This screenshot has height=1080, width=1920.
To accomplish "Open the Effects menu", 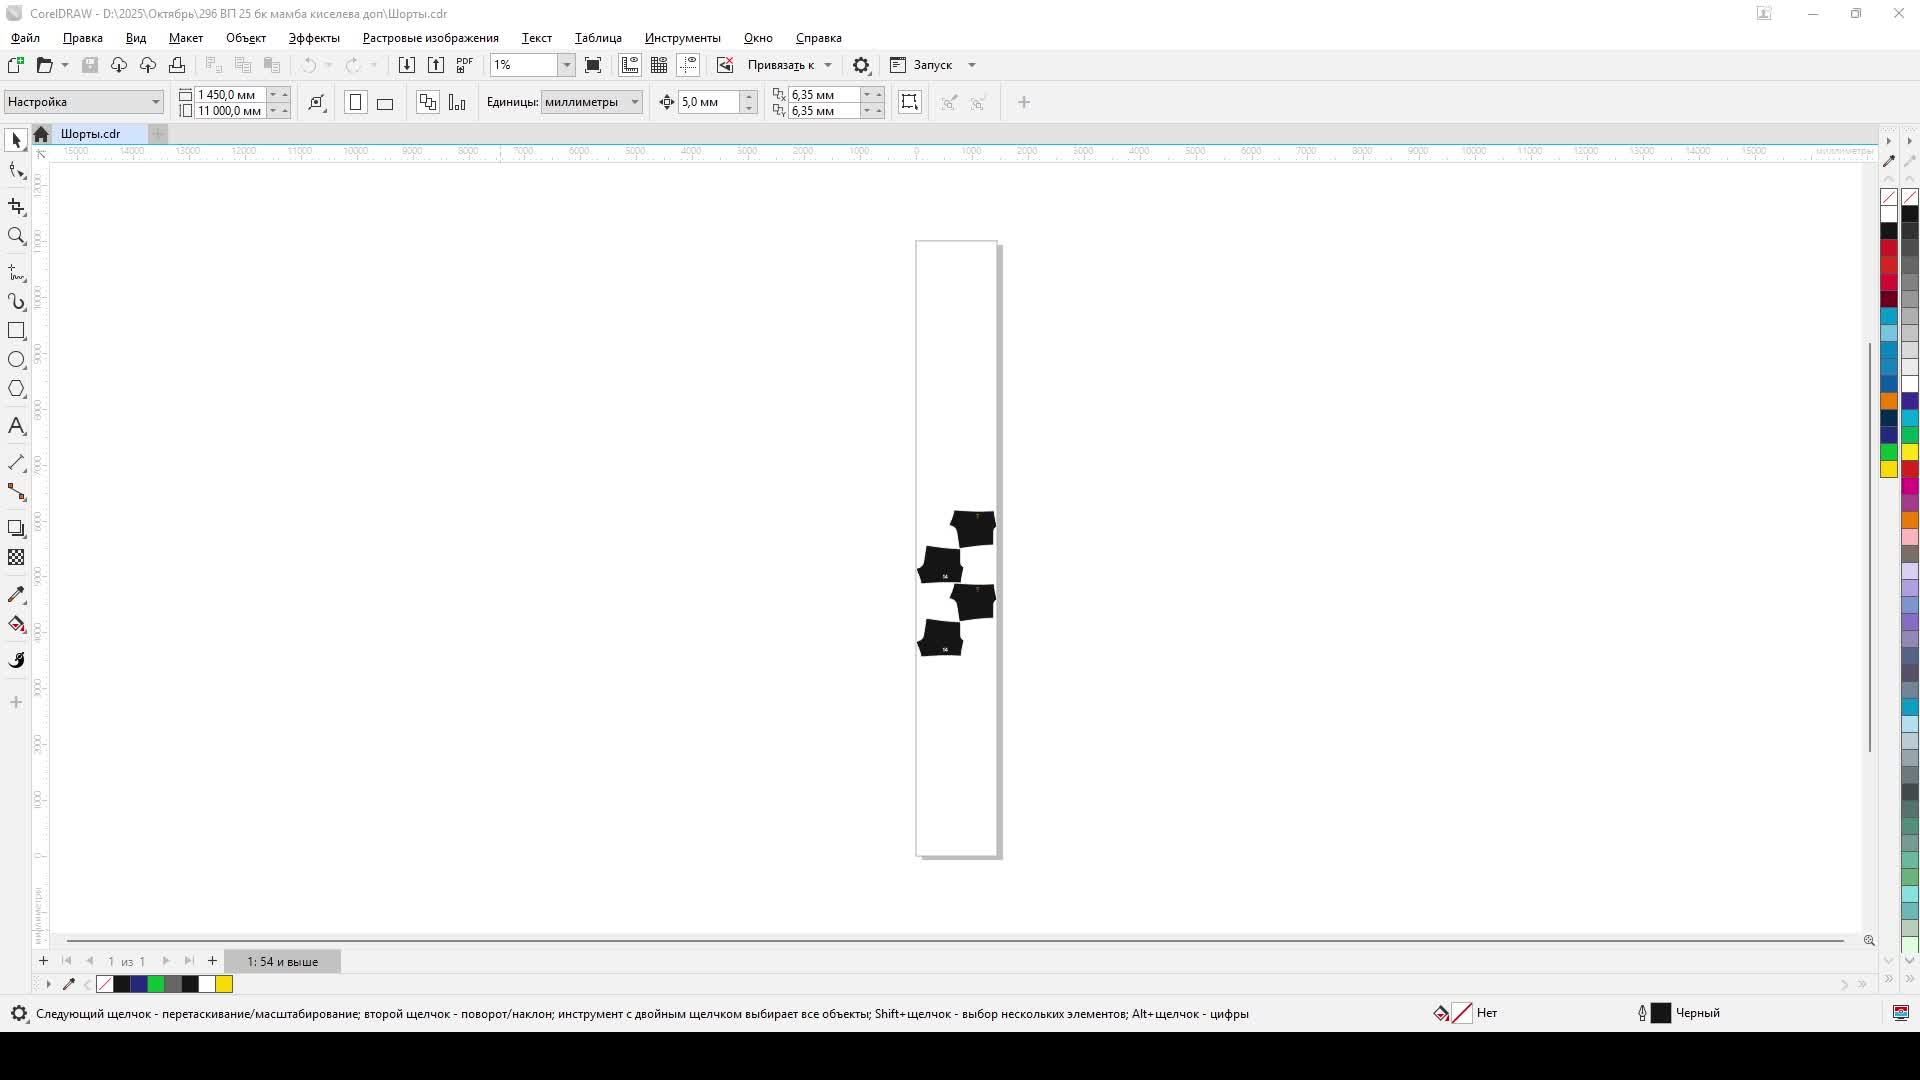I will coord(314,38).
